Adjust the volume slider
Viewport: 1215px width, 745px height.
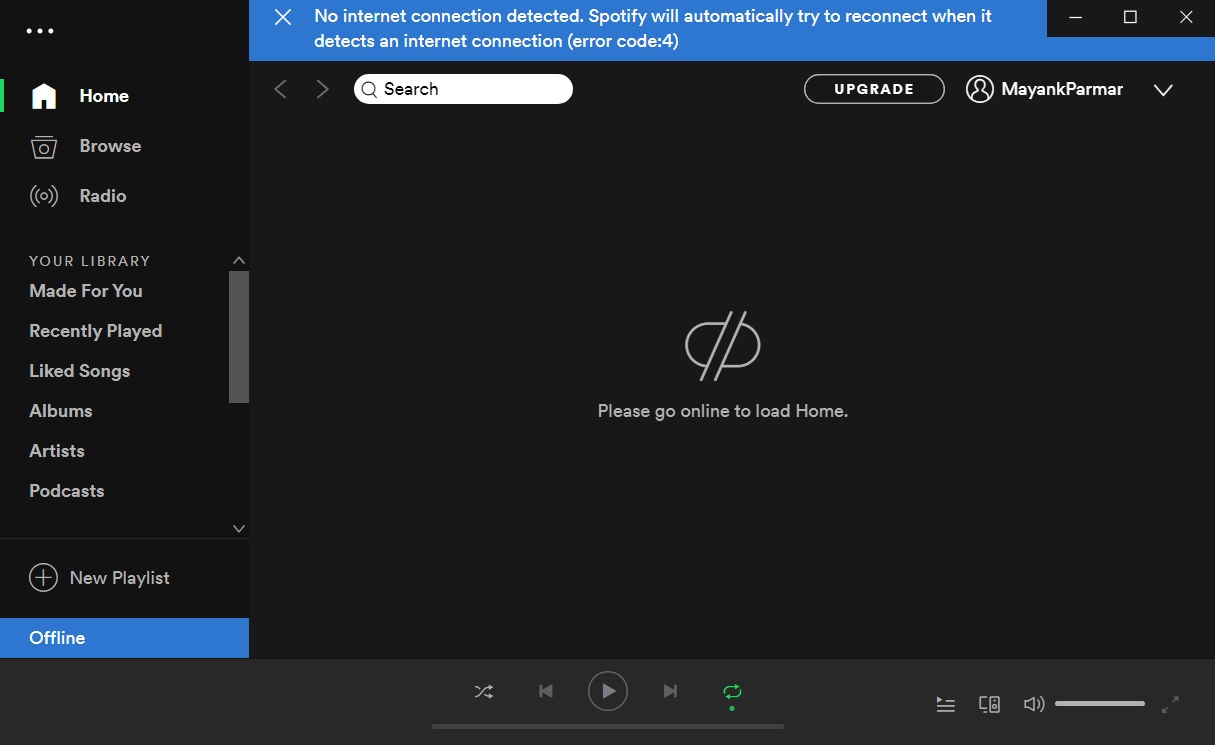[1100, 704]
